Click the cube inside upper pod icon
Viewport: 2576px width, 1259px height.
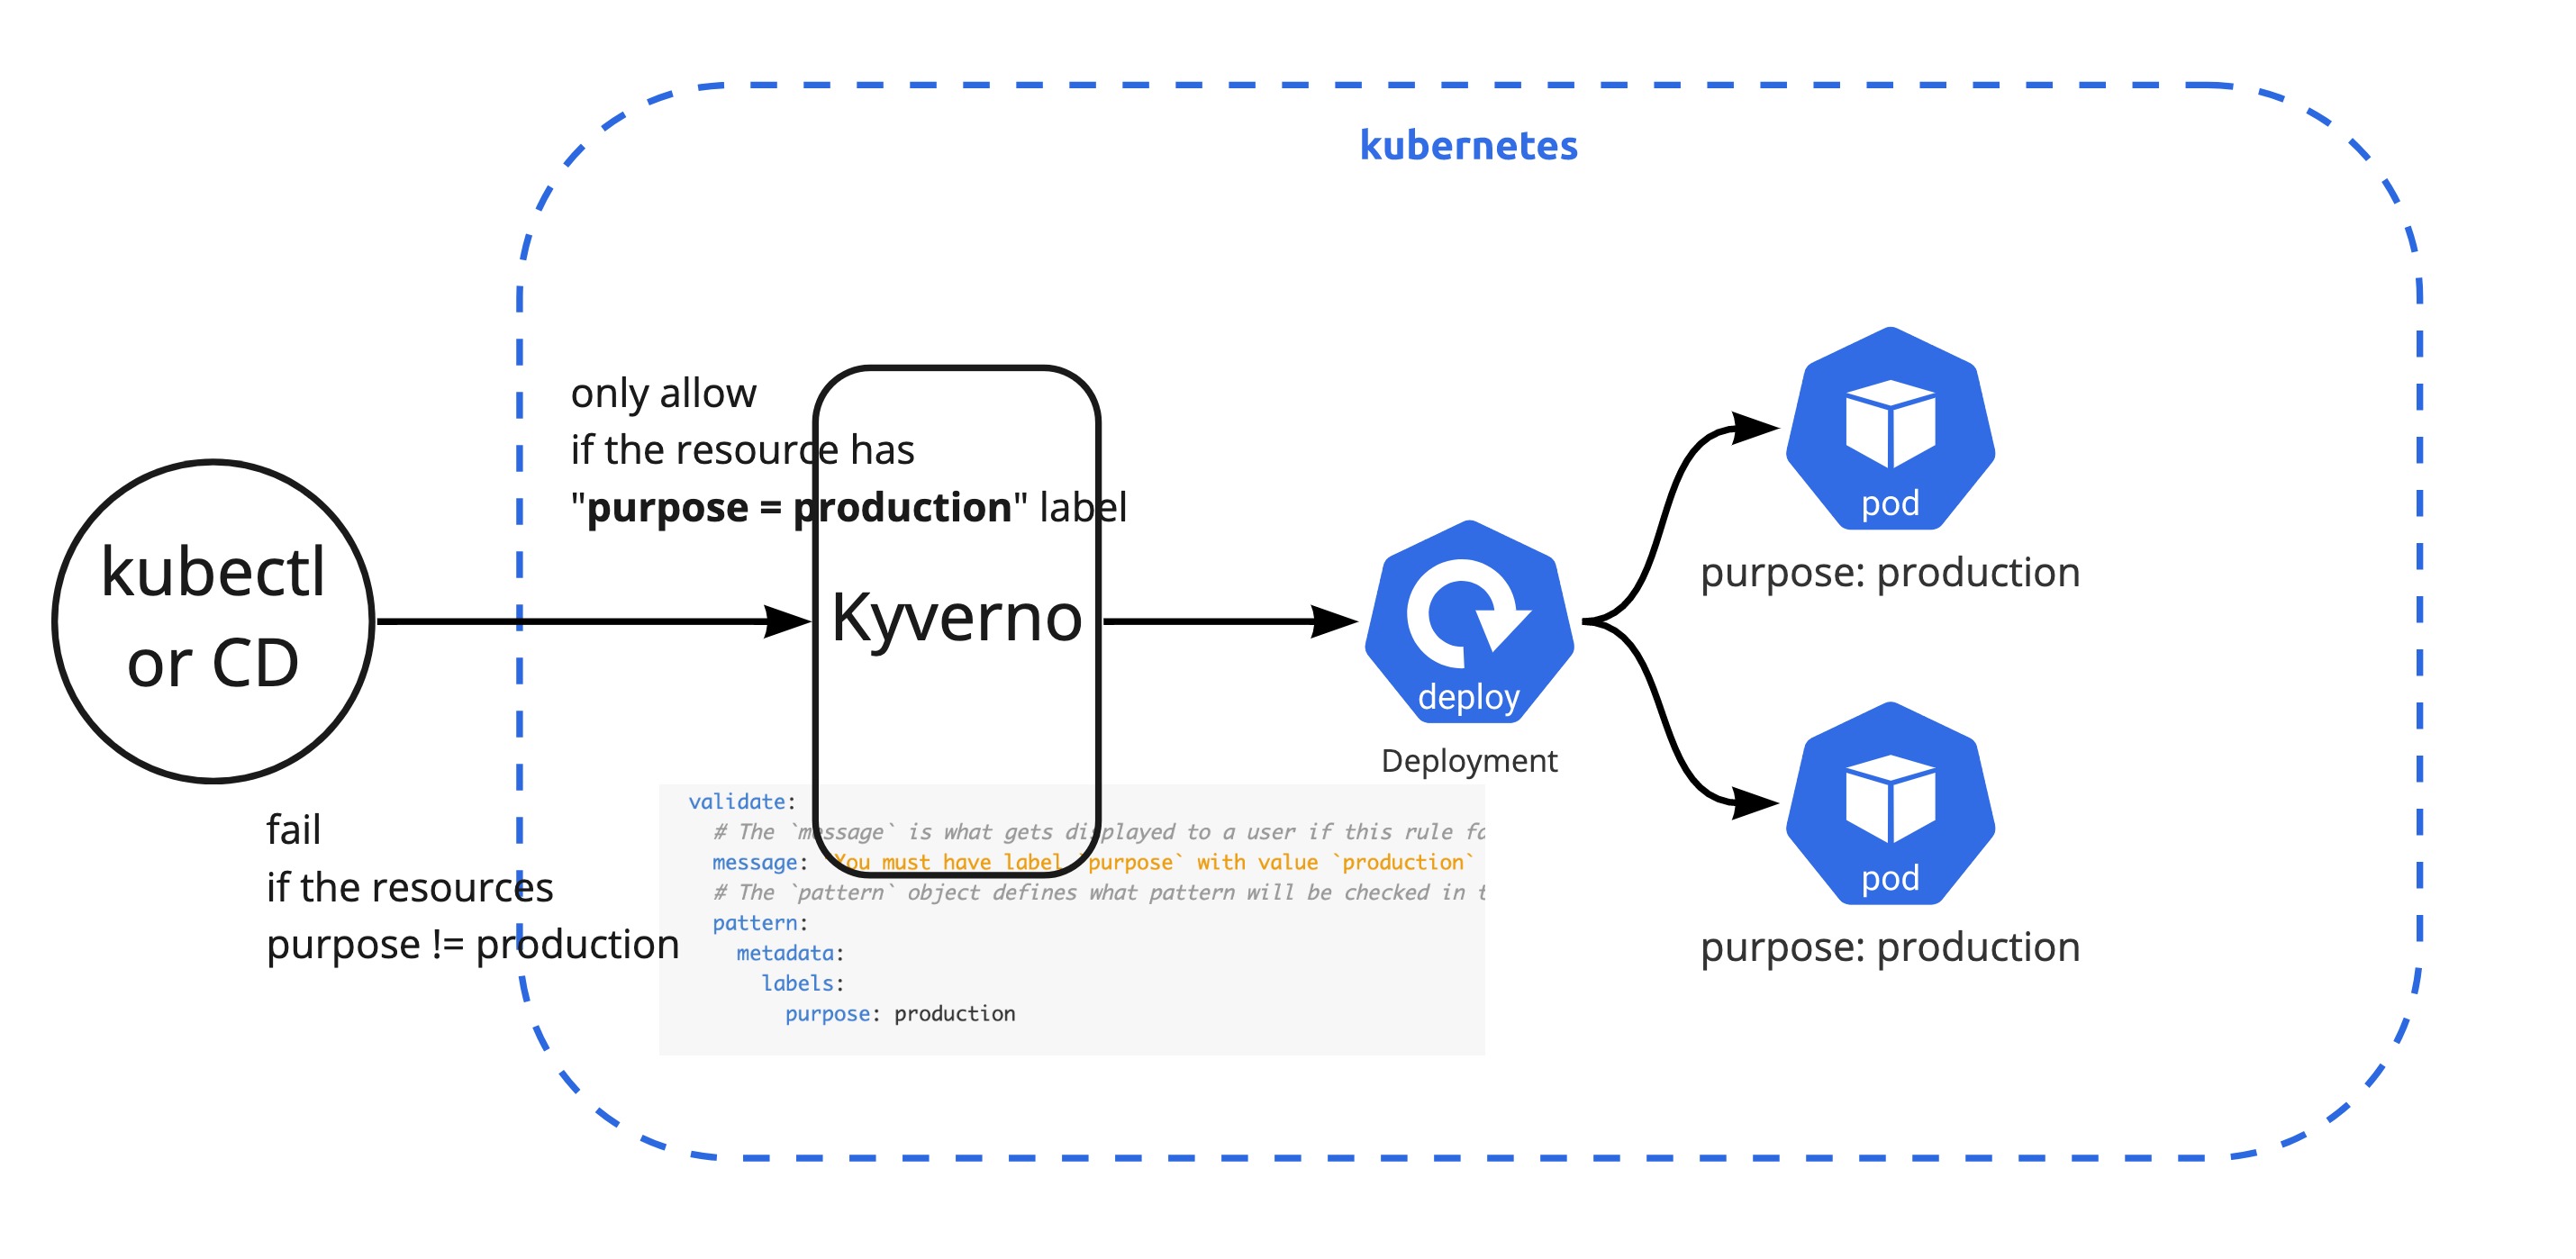tap(1890, 423)
